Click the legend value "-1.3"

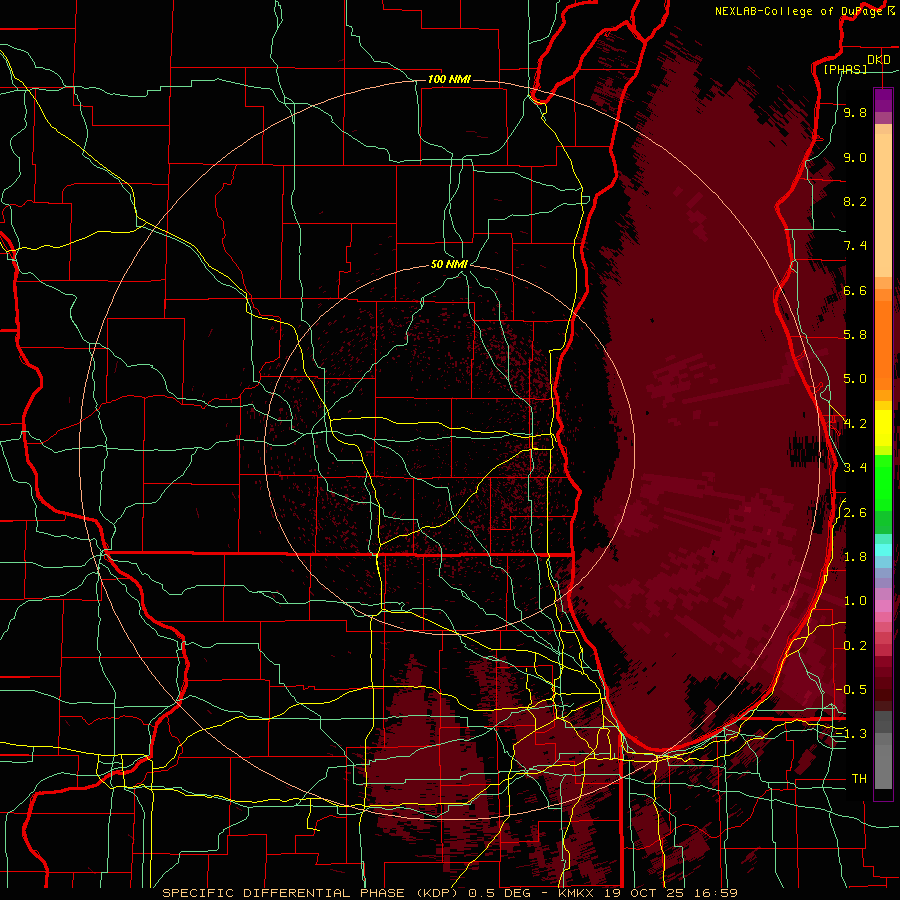(852, 734)
